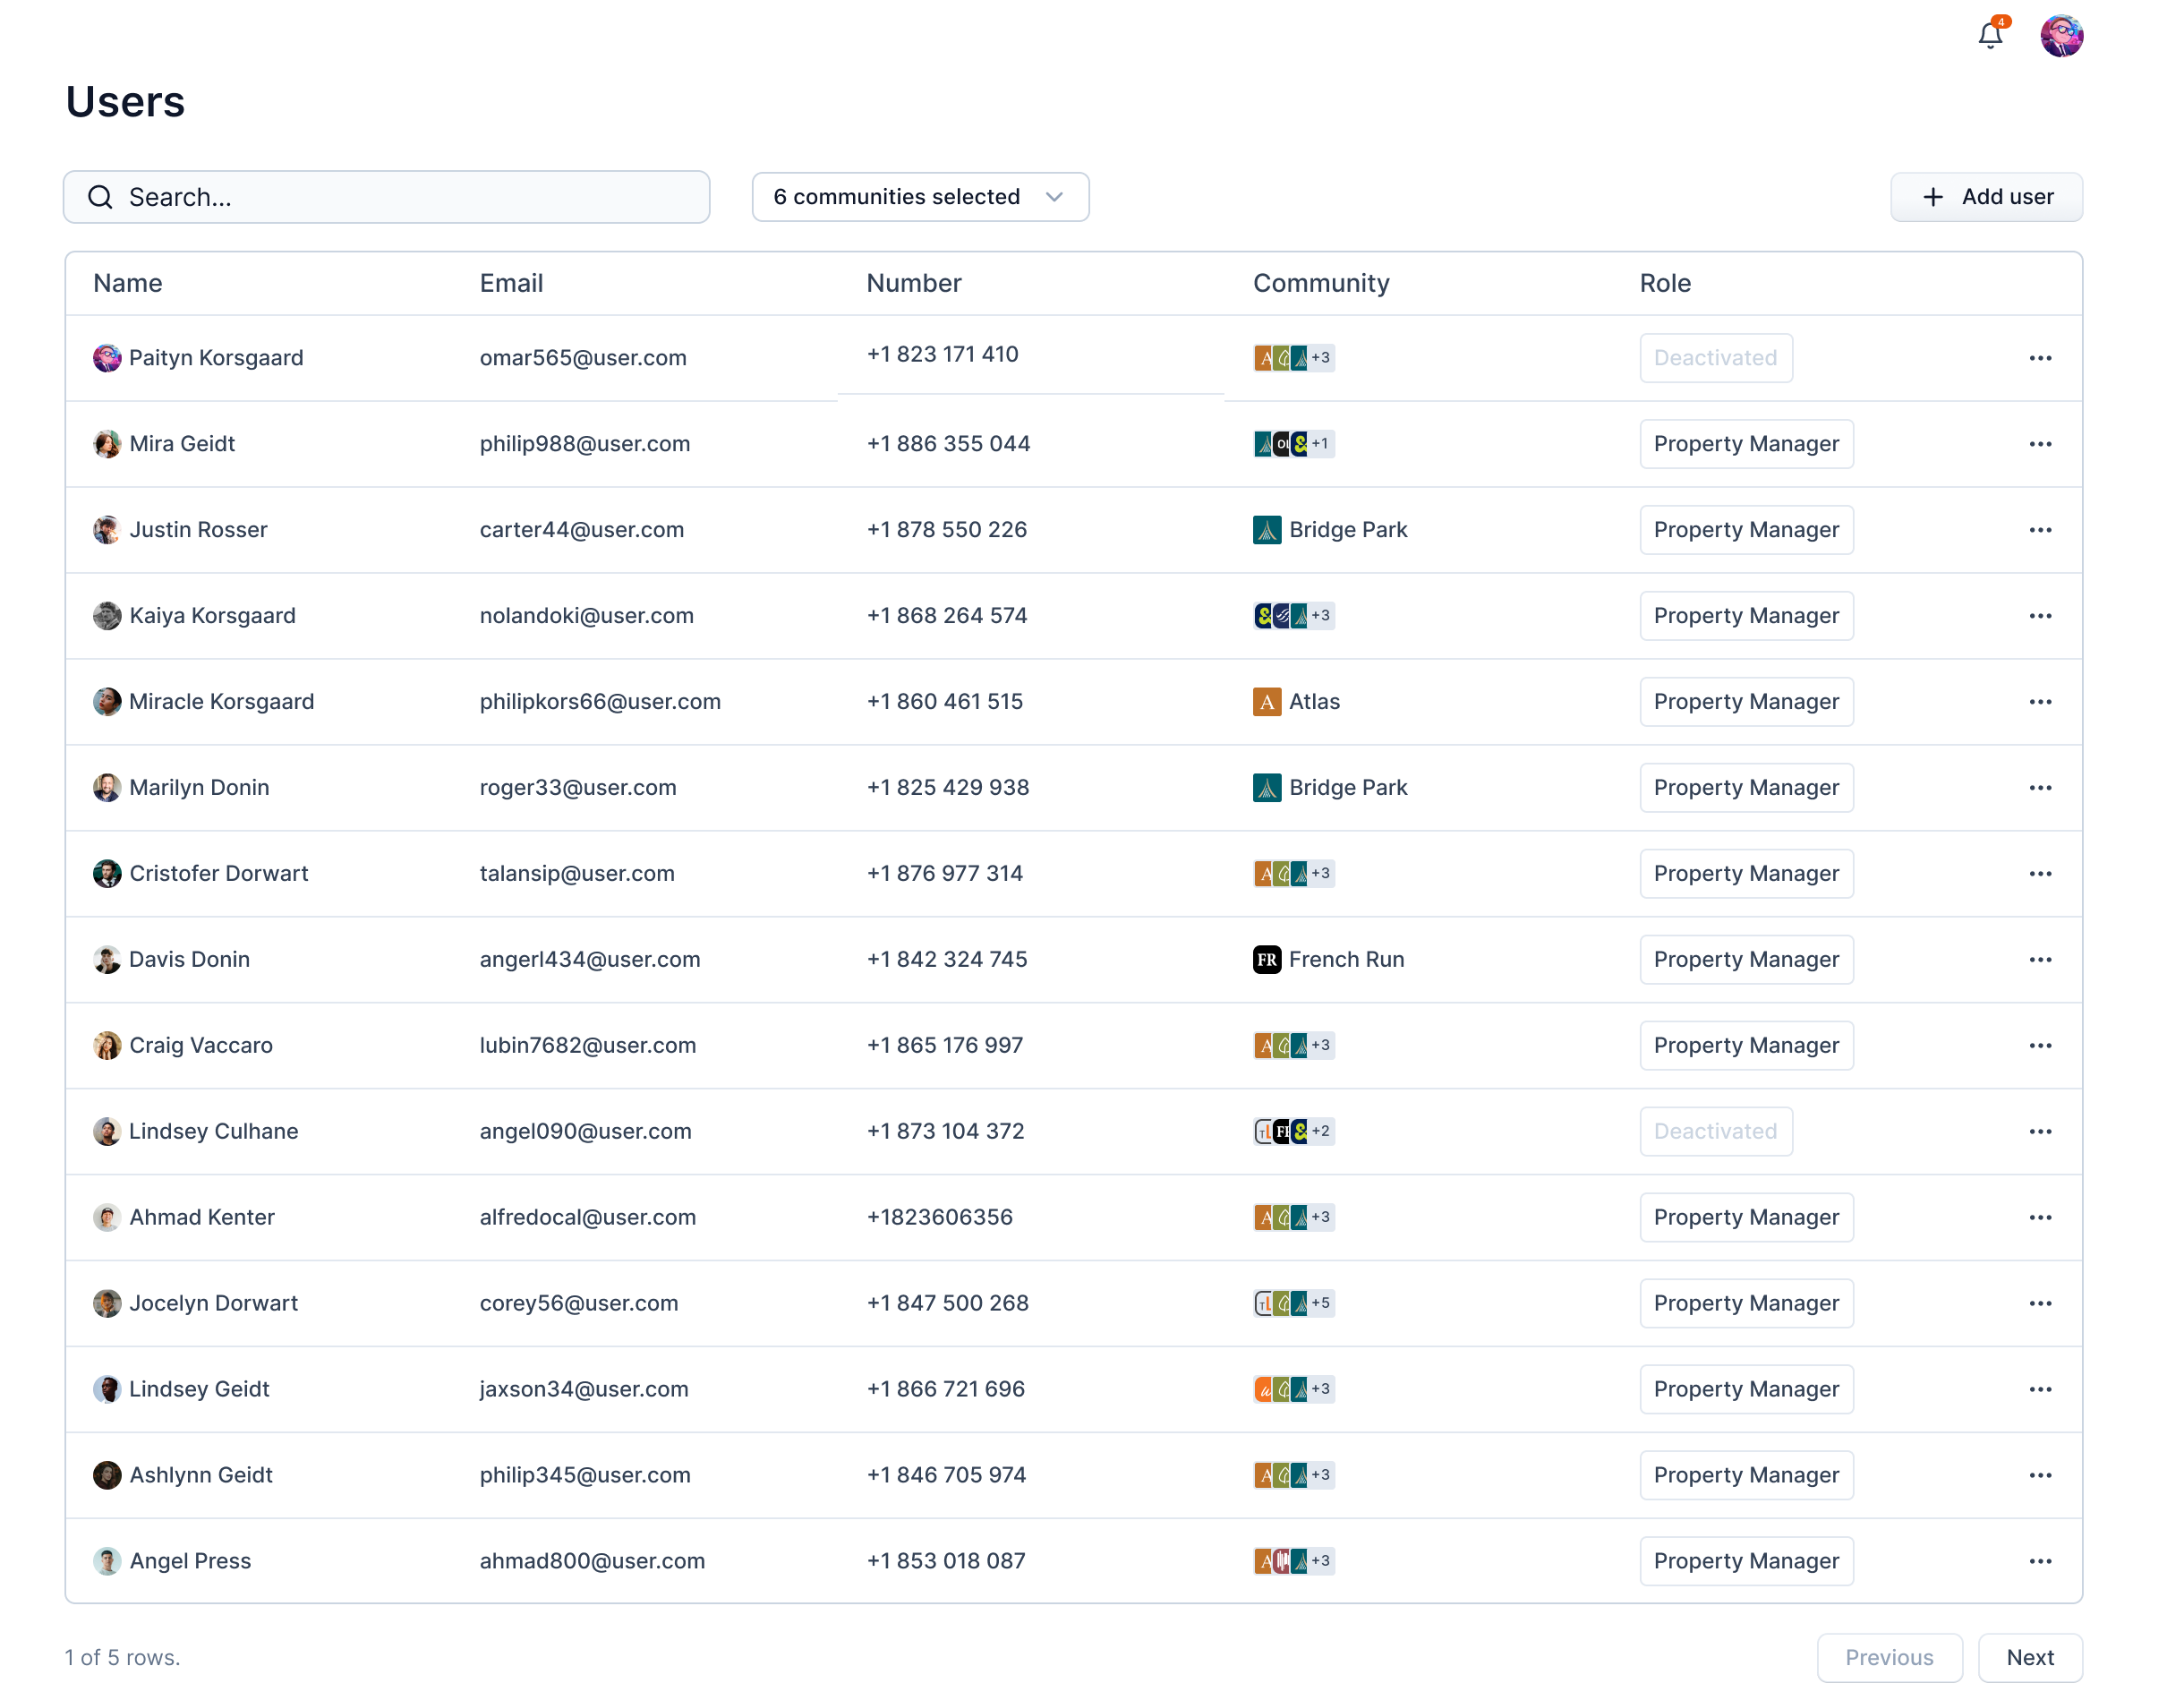Expand the 6 communities selected dropdown
Screen dimensions: 2184x1683
[x=920, y=197]
